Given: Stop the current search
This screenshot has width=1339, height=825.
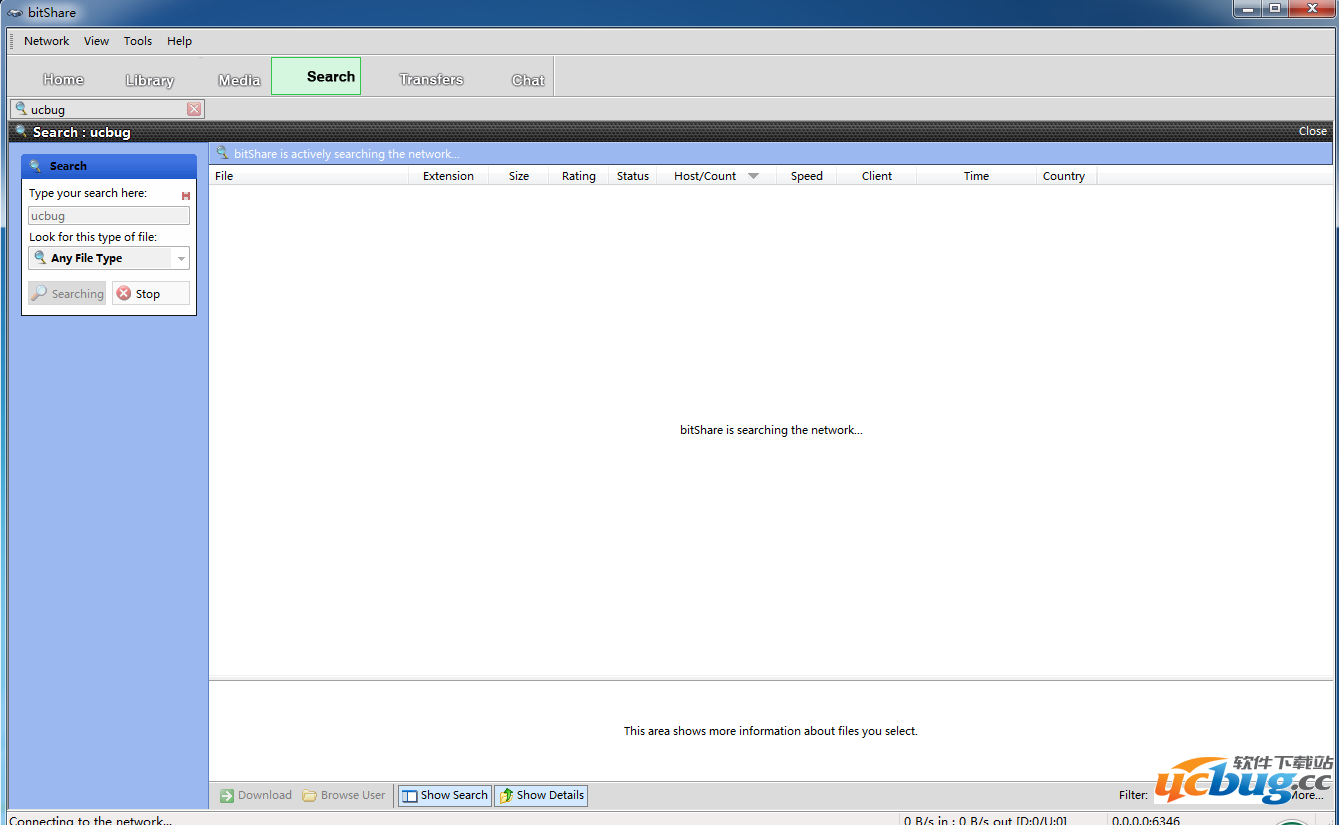Looking at the screenshot, I should (x=150, y=293).
